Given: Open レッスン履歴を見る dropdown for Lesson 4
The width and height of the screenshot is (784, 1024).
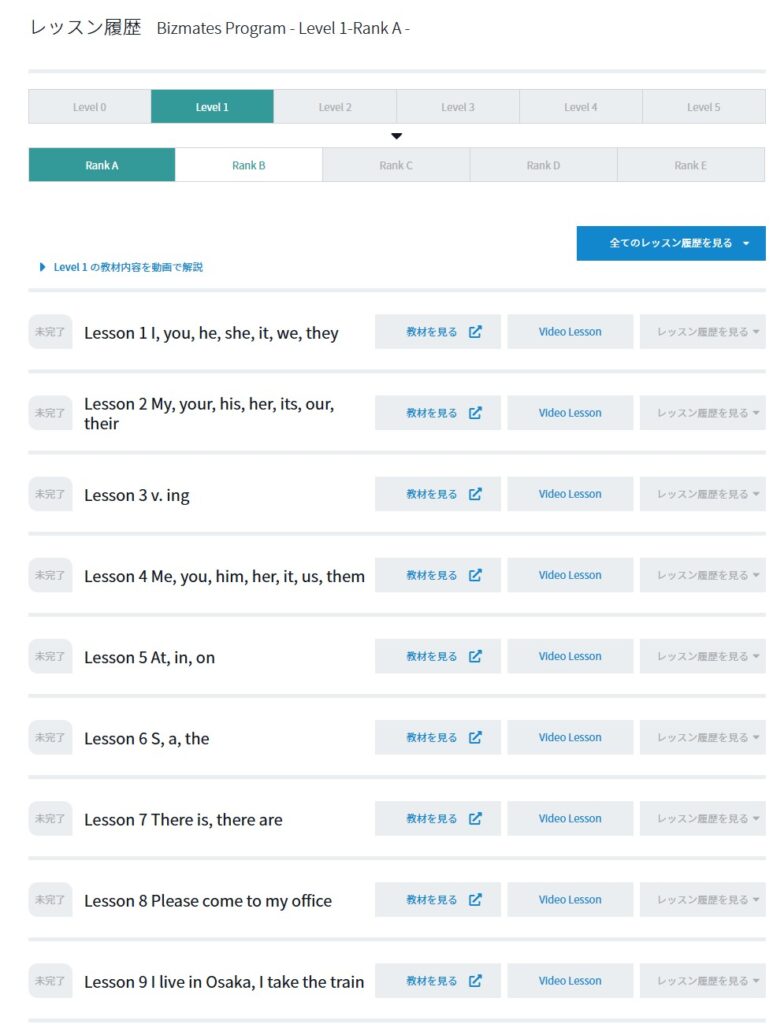Looking at the screenshot, I should 702,575.
